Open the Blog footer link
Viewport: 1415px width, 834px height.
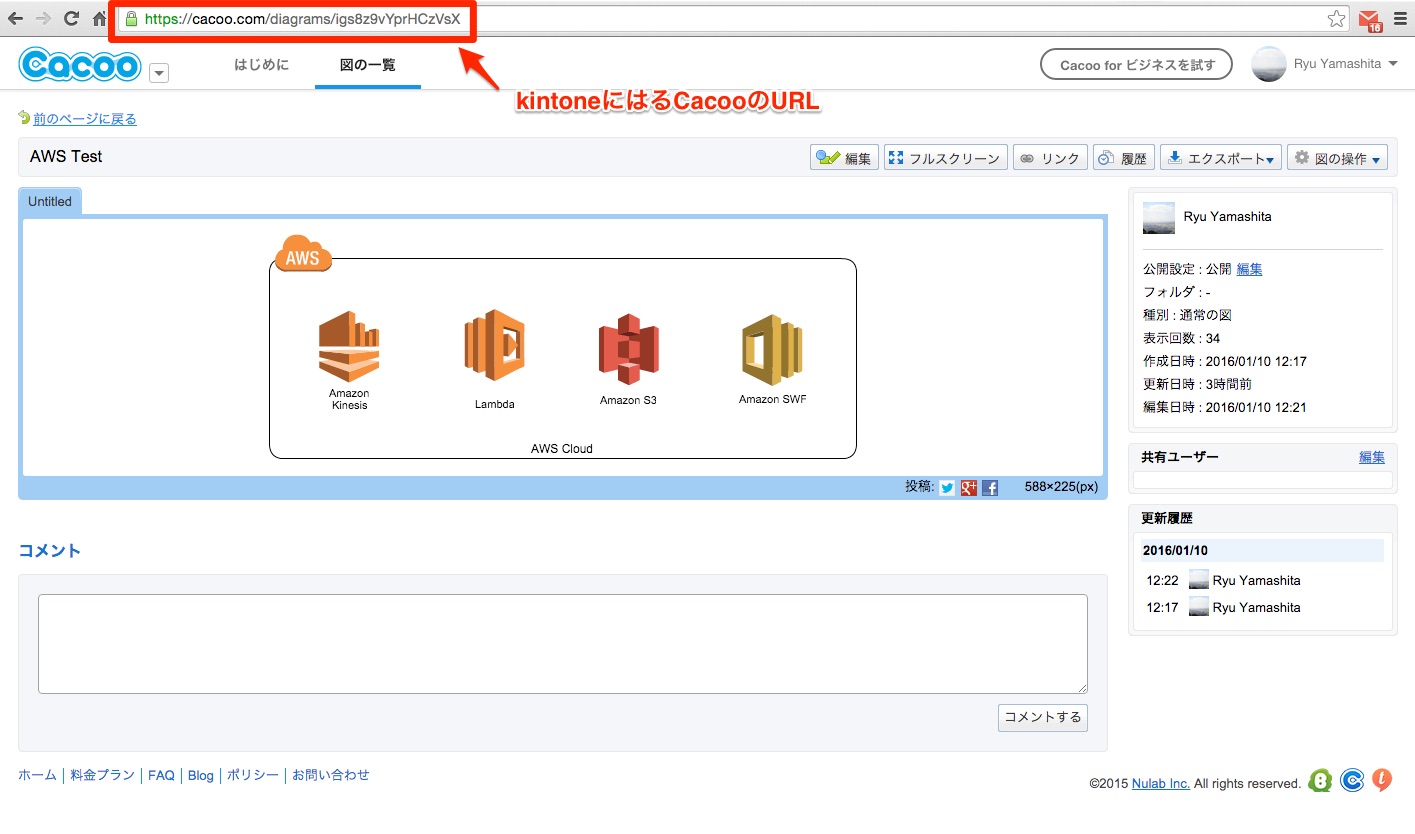coord(201,775)
